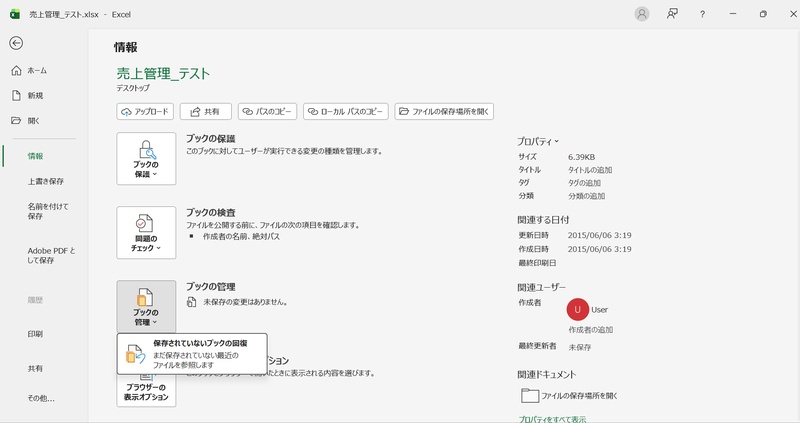This screenshot has height=423, width=800.
Task: Open the ホーム page in sidebar
Action: click(x=29, y=70)
